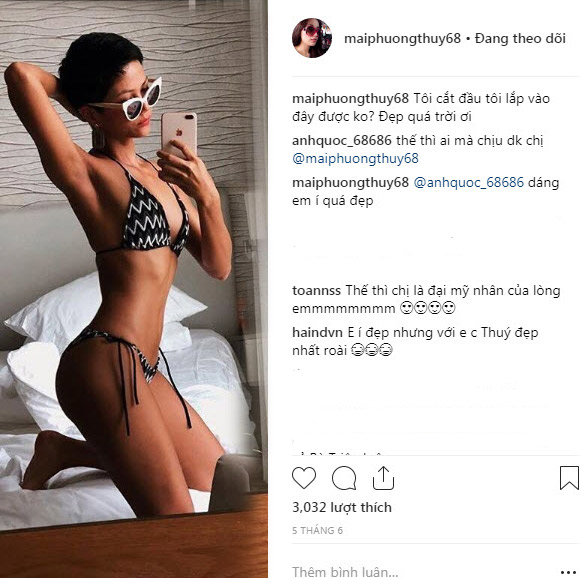Click the @anhquoc_68686 mention link

click(x=469, y=182)
